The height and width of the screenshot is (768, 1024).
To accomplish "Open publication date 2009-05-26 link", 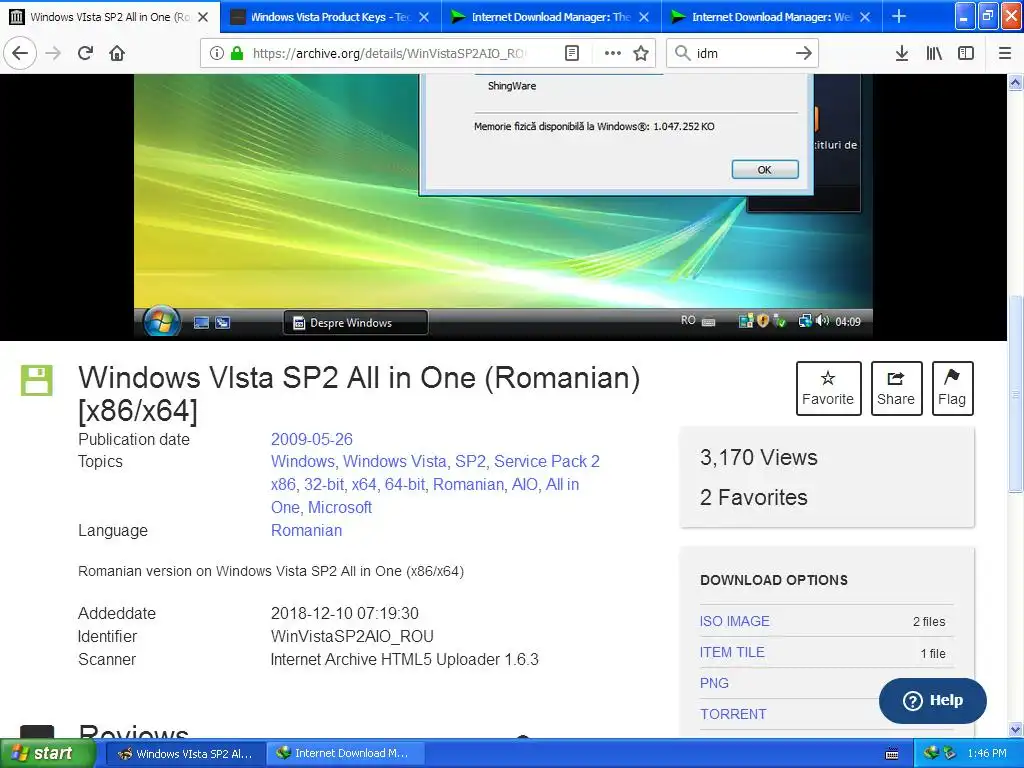I will tap(312, 440).
